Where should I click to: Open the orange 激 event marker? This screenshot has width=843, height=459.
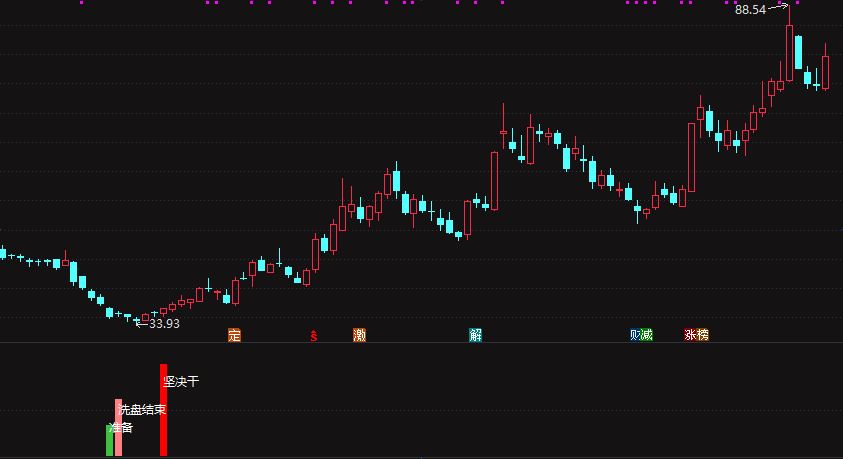coord(359,335)
